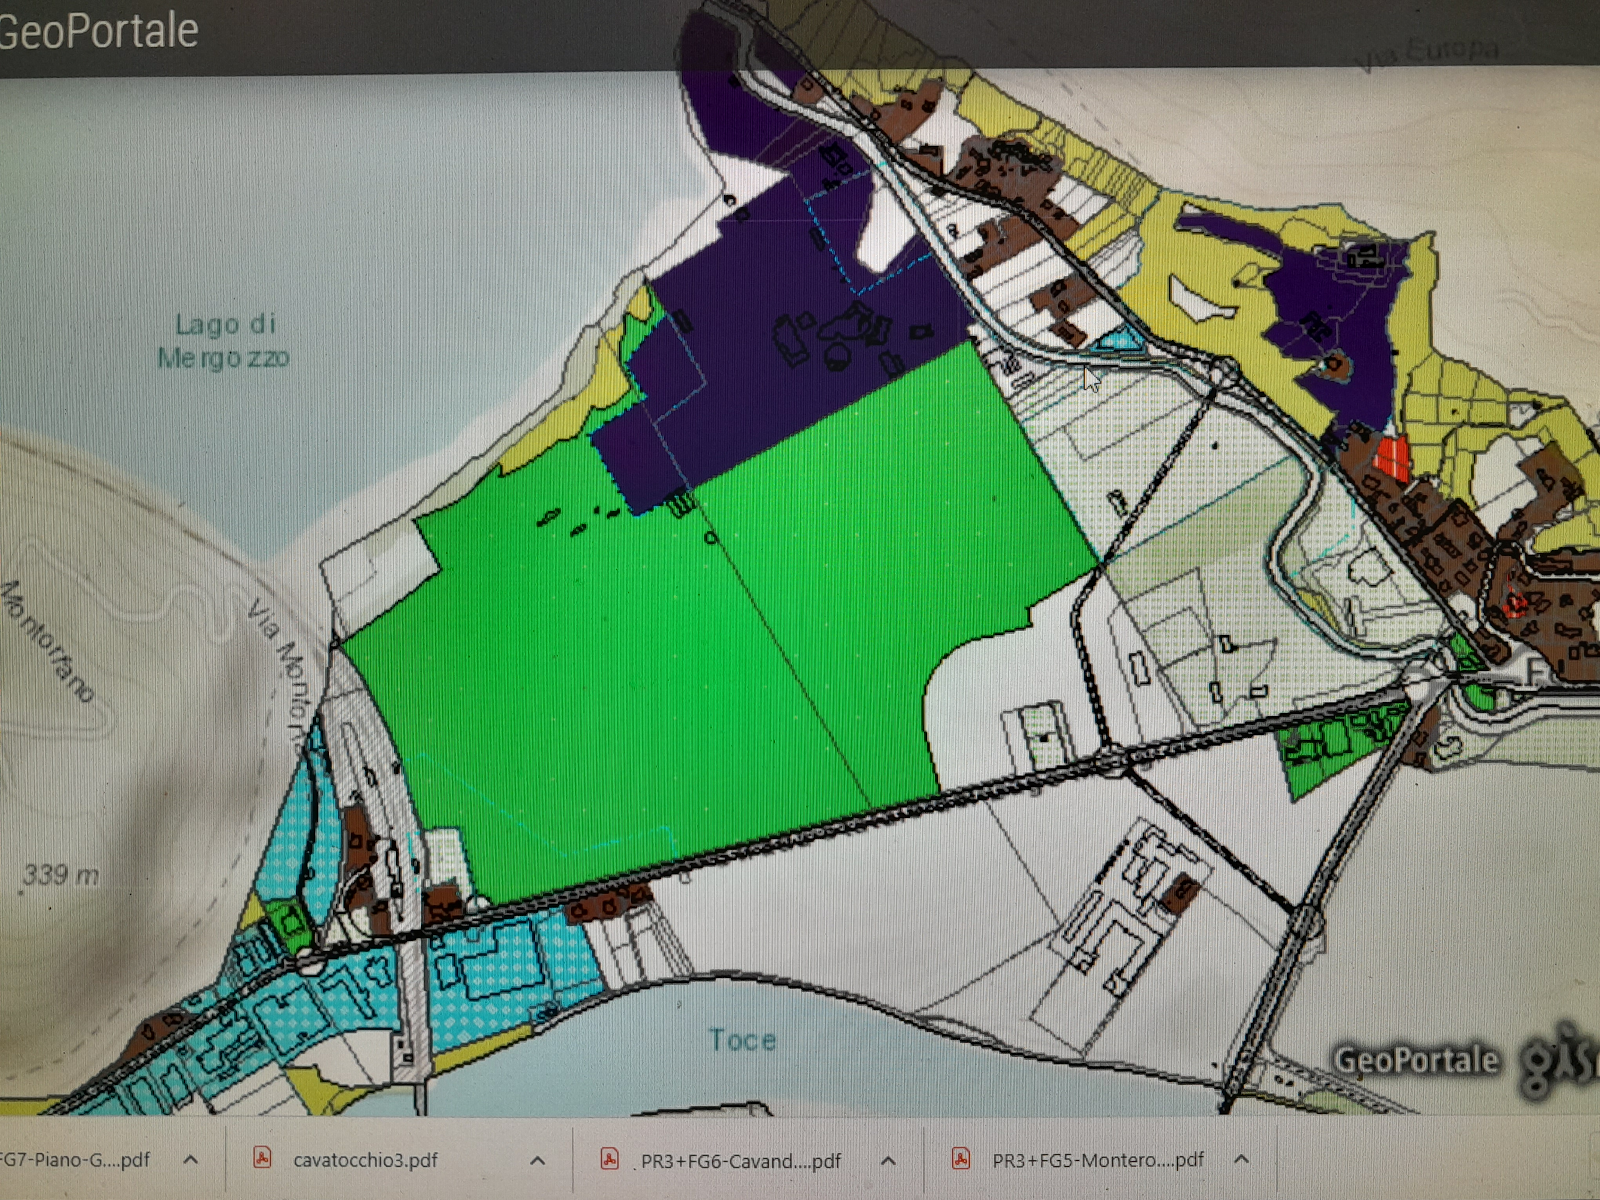Click the Montorfano map label
The width and height of the screenshot is (1600, 1200).
pos(47,642)
